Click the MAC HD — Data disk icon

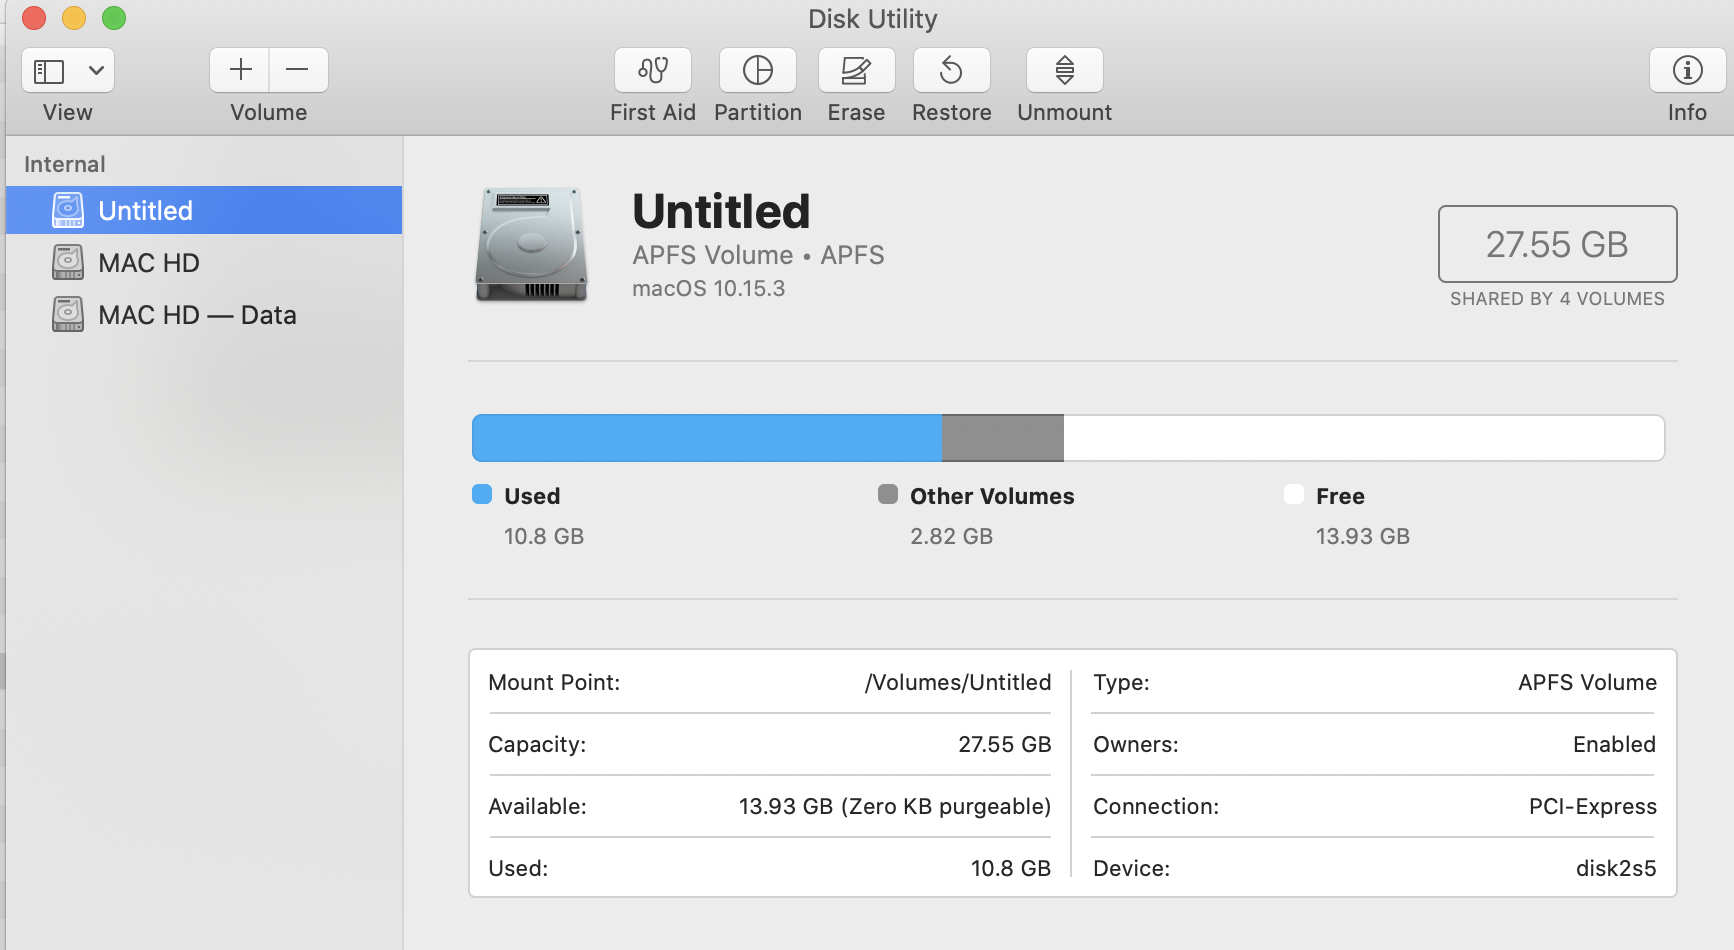coord(68,314)
